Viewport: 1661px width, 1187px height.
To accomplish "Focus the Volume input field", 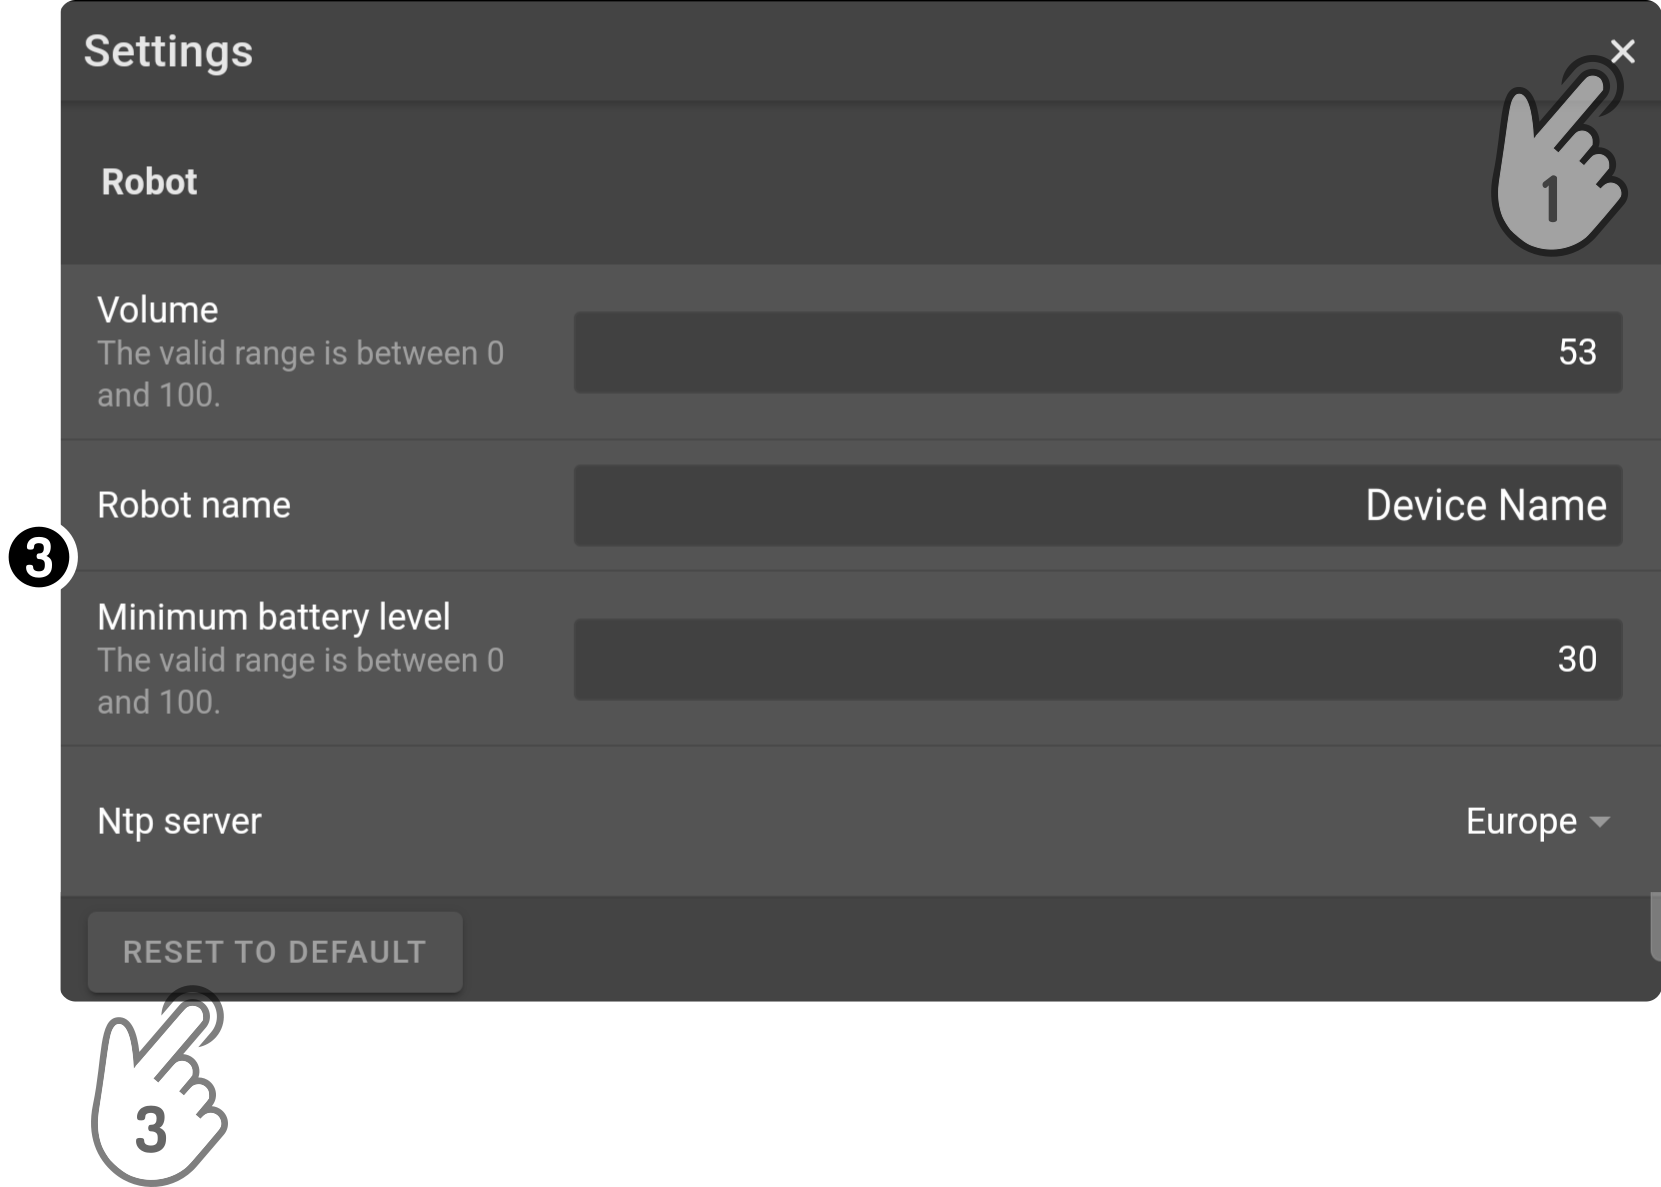I will [1097, 352].
